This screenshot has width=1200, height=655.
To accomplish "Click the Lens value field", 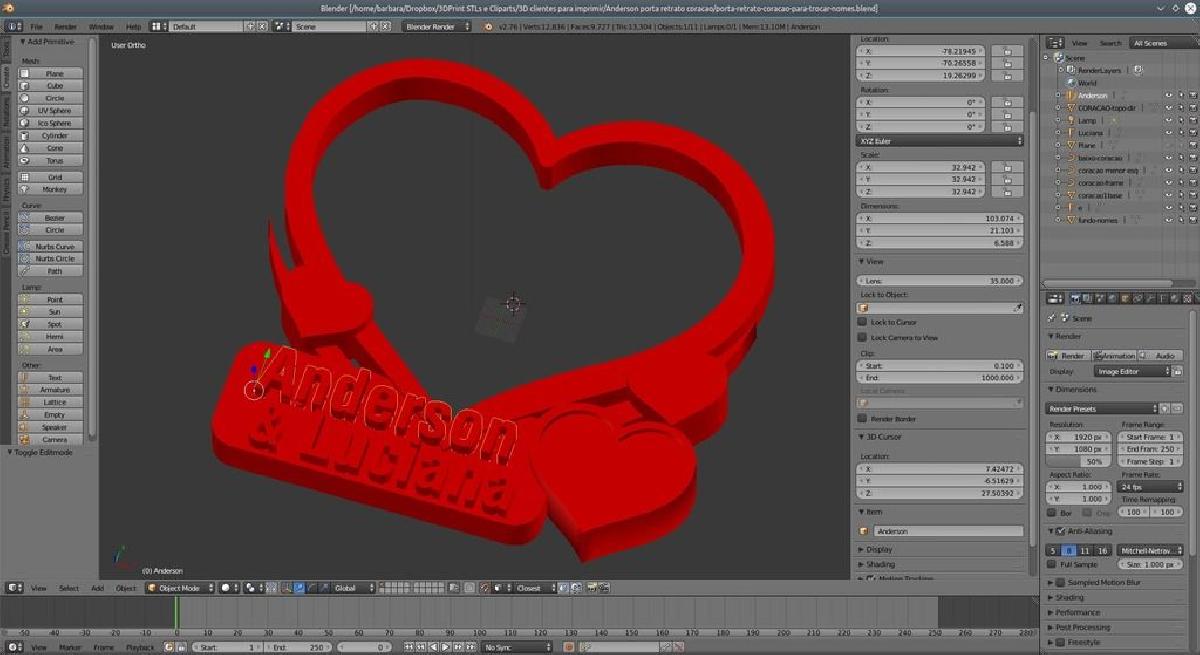I will (x=940, y=281).
